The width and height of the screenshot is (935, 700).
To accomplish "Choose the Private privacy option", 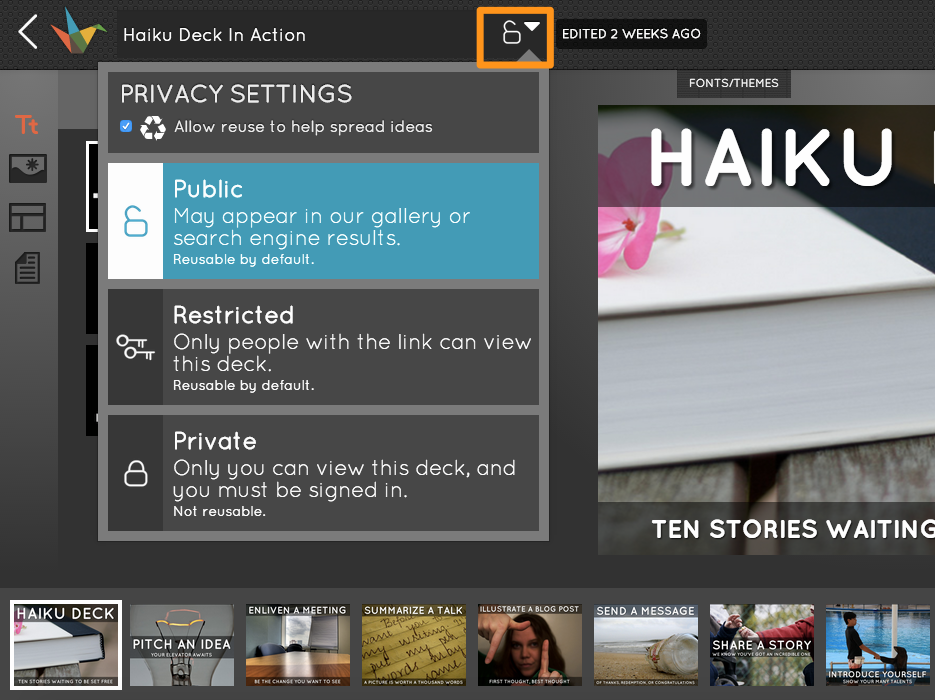I will click(323, 473).
